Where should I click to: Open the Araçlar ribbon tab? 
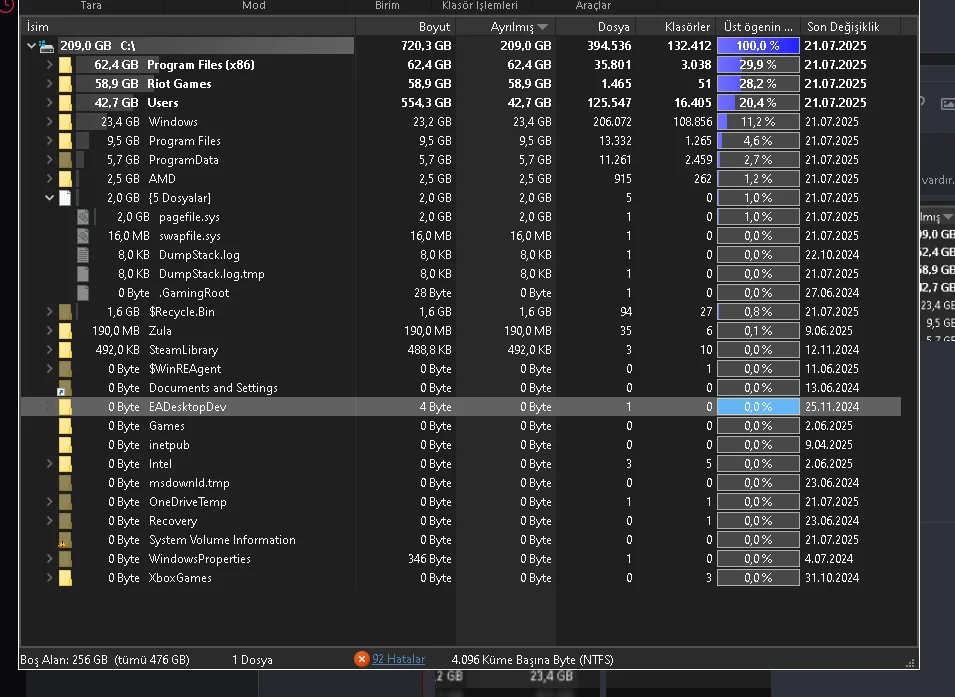click(593, 5)
